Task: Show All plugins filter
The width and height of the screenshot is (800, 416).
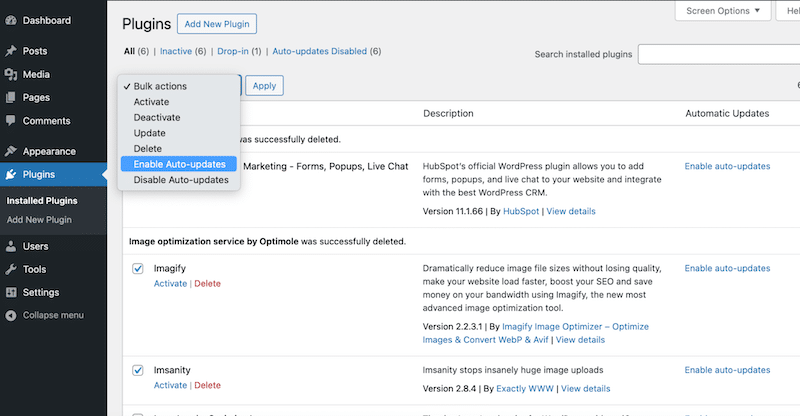Action: pos(129,51)
